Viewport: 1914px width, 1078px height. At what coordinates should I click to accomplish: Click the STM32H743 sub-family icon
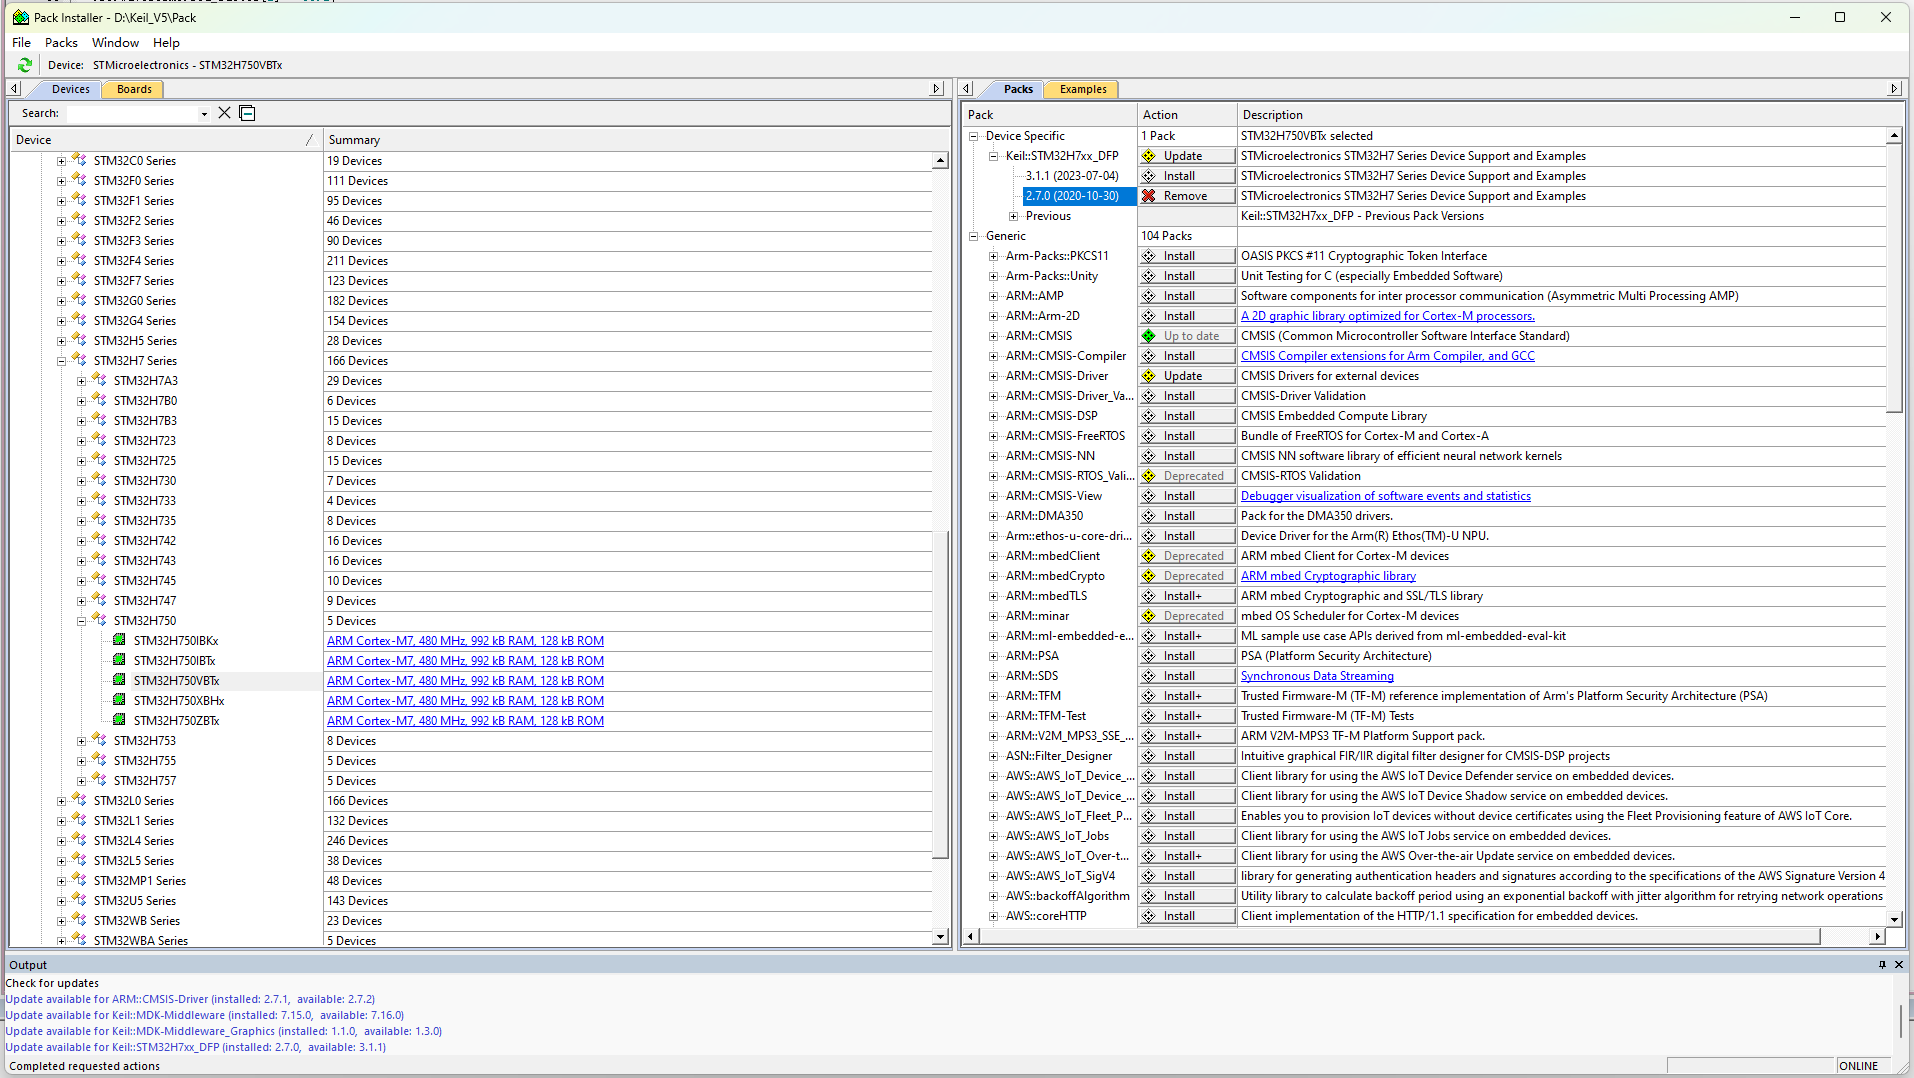(x=99, y=560)
